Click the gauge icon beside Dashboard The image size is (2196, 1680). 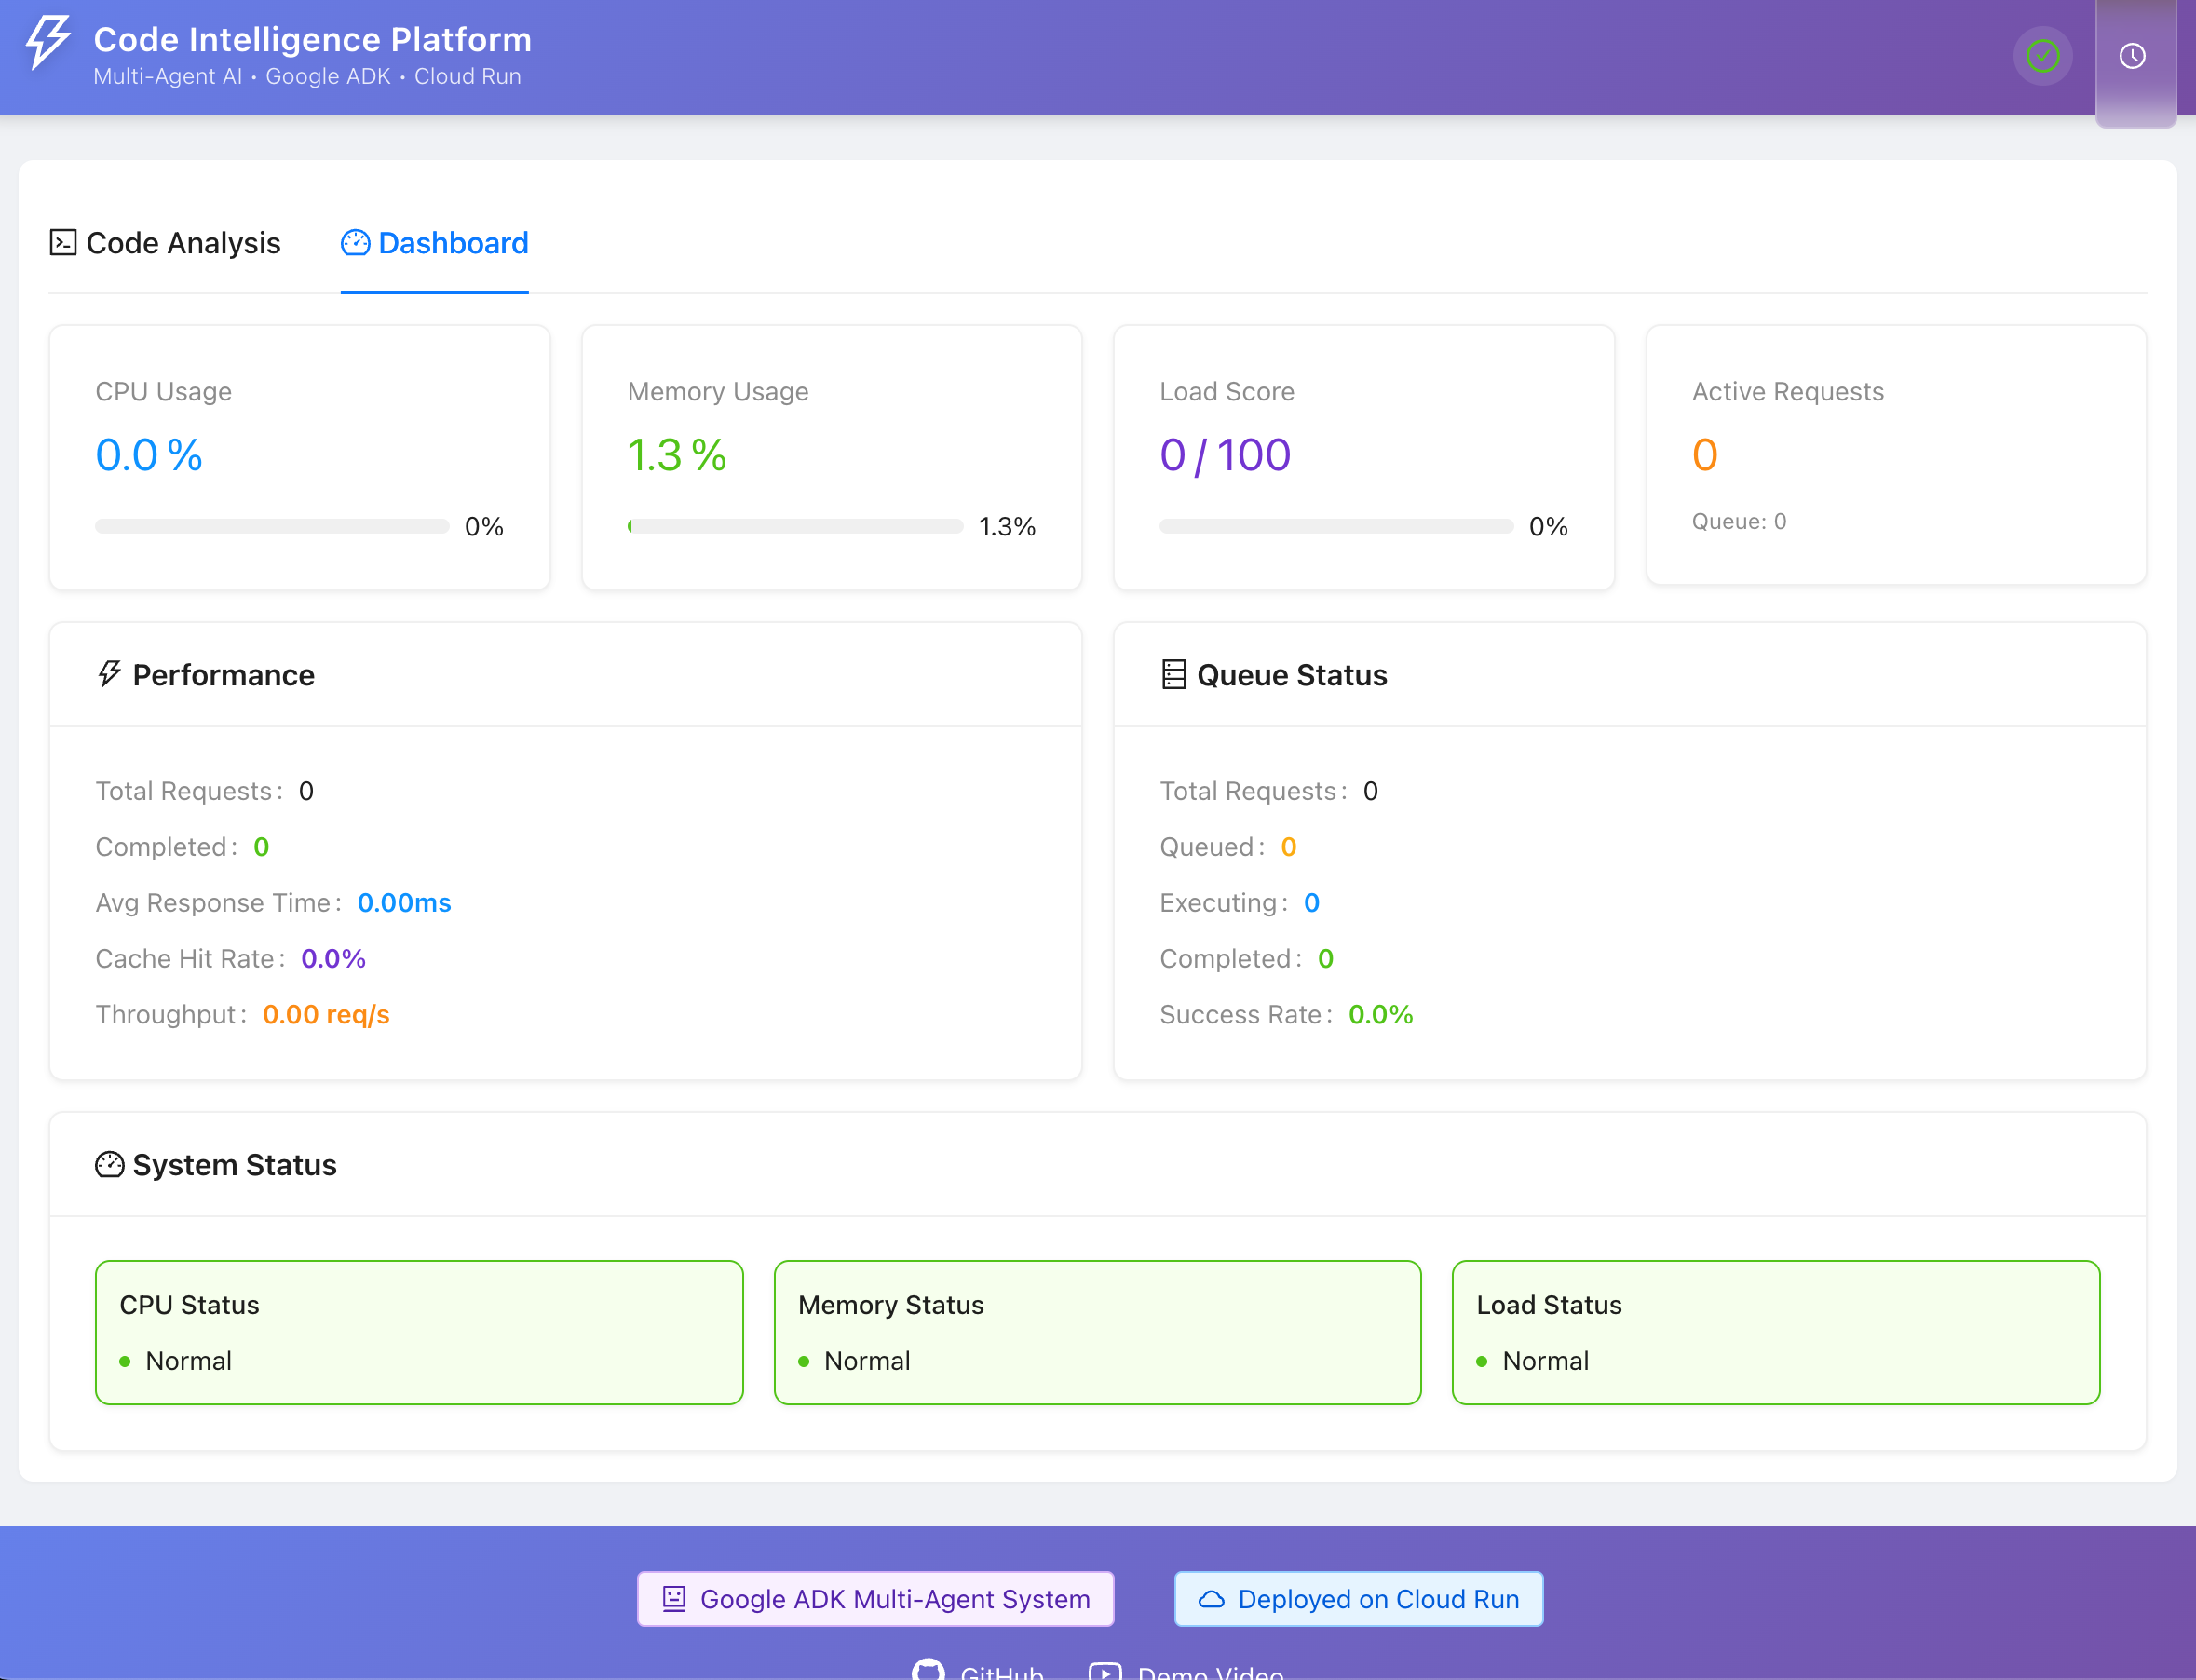point(355,243)
